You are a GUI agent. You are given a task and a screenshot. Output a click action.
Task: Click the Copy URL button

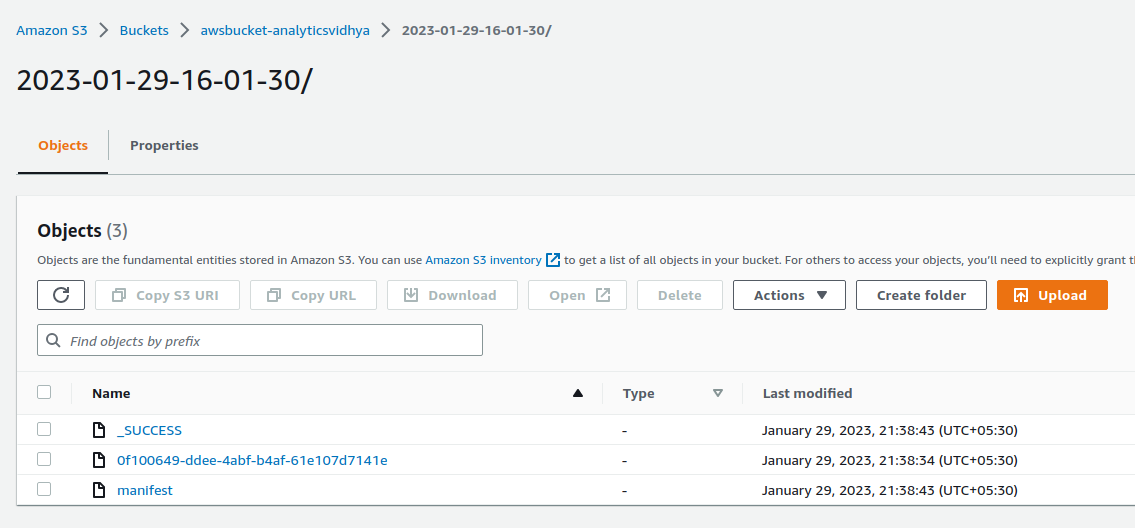point(313,295)
